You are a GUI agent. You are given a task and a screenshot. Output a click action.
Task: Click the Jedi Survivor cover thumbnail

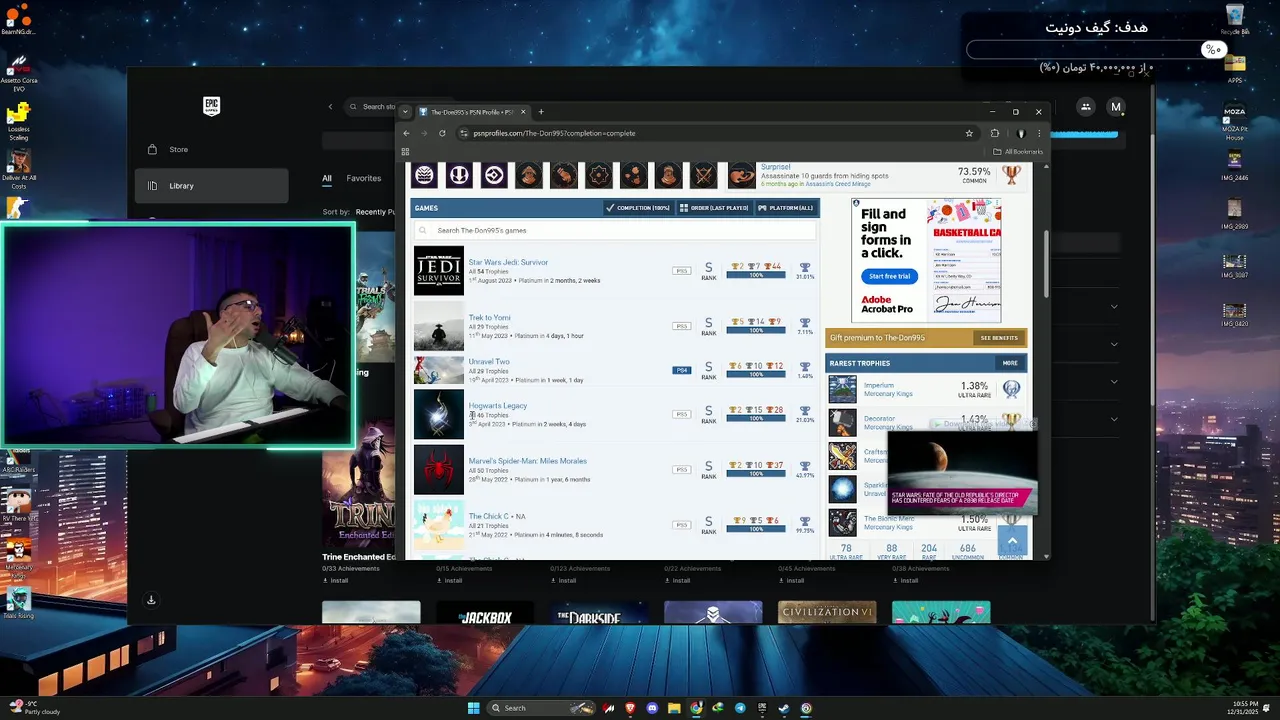(439, 271)
